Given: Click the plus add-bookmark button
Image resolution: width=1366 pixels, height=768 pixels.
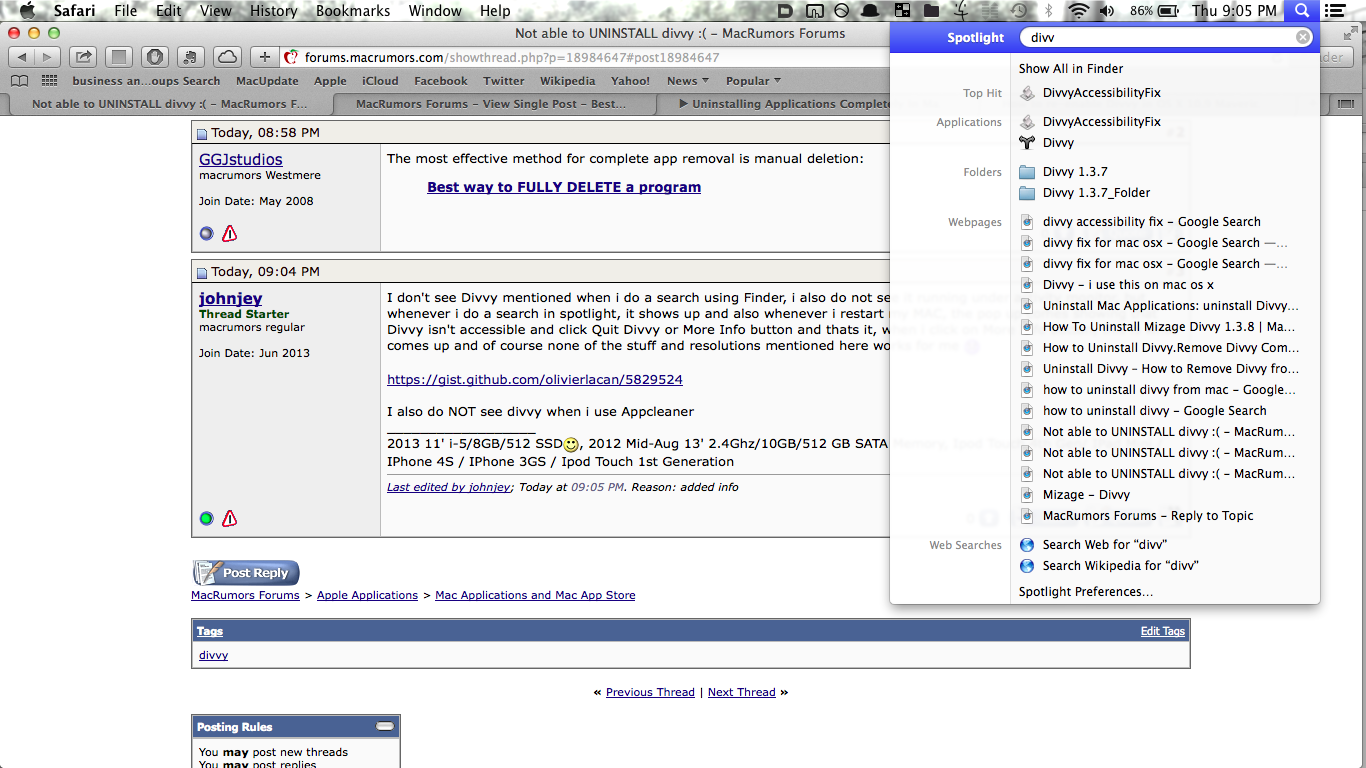Looking at the screenshot, I should [x=264, y=57].
